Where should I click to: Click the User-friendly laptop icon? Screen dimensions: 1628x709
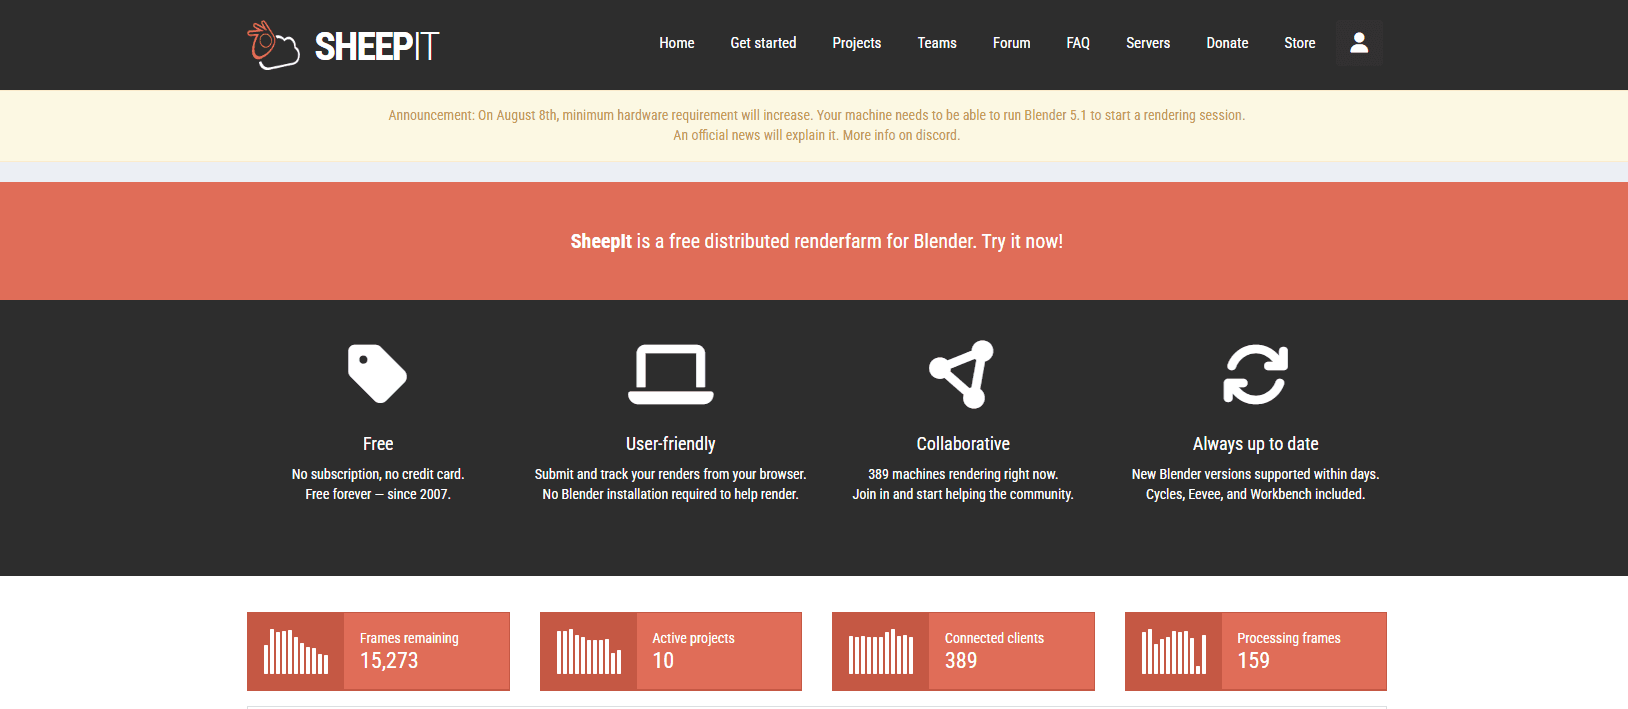point(671,374)
